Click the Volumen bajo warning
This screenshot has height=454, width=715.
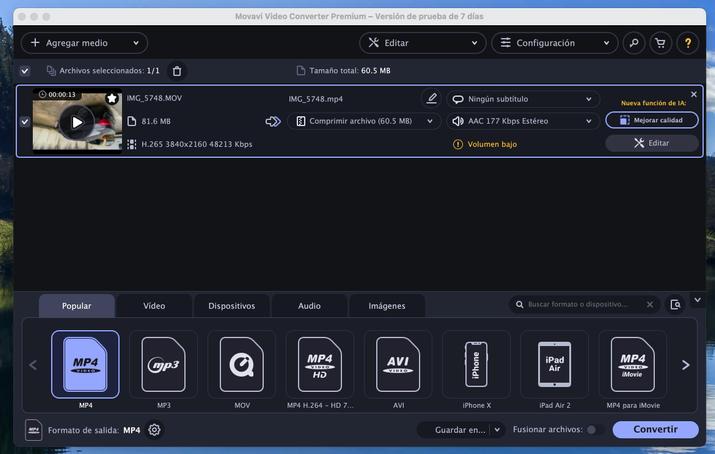[x=485, y=144]
